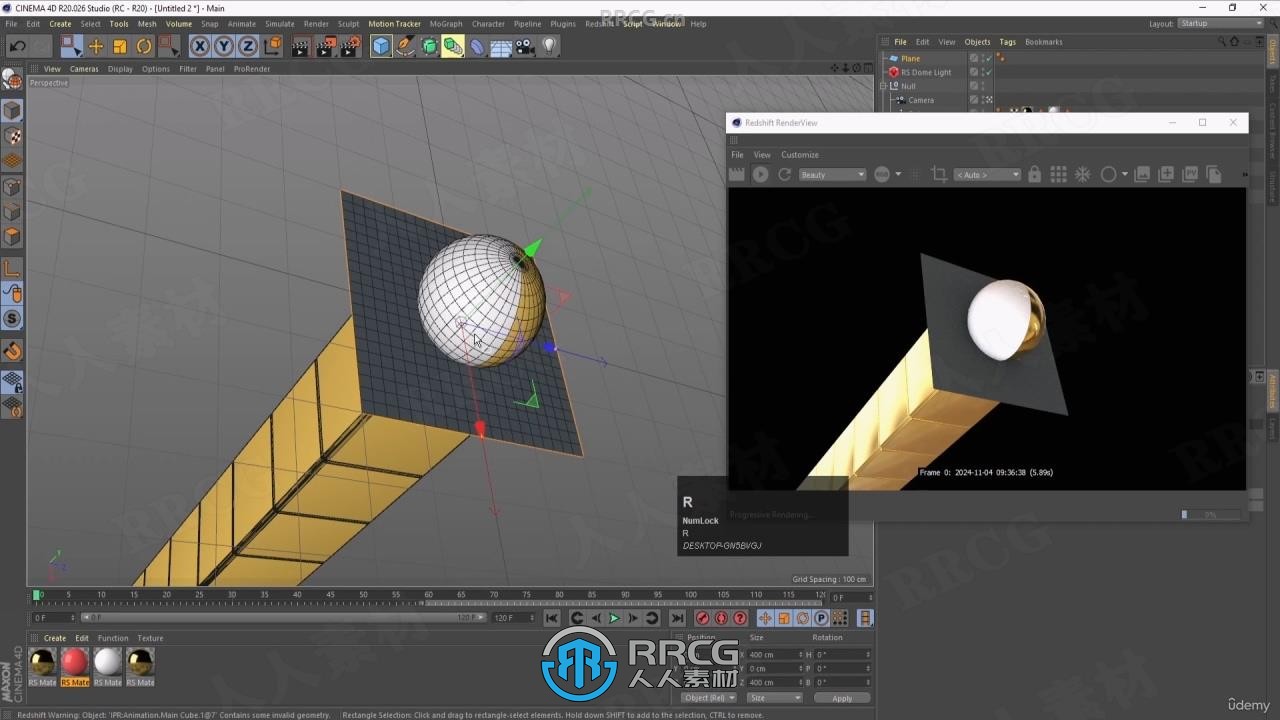Select the Live Selection tool
1280x720 pixels.
click(x=70, y=46)
